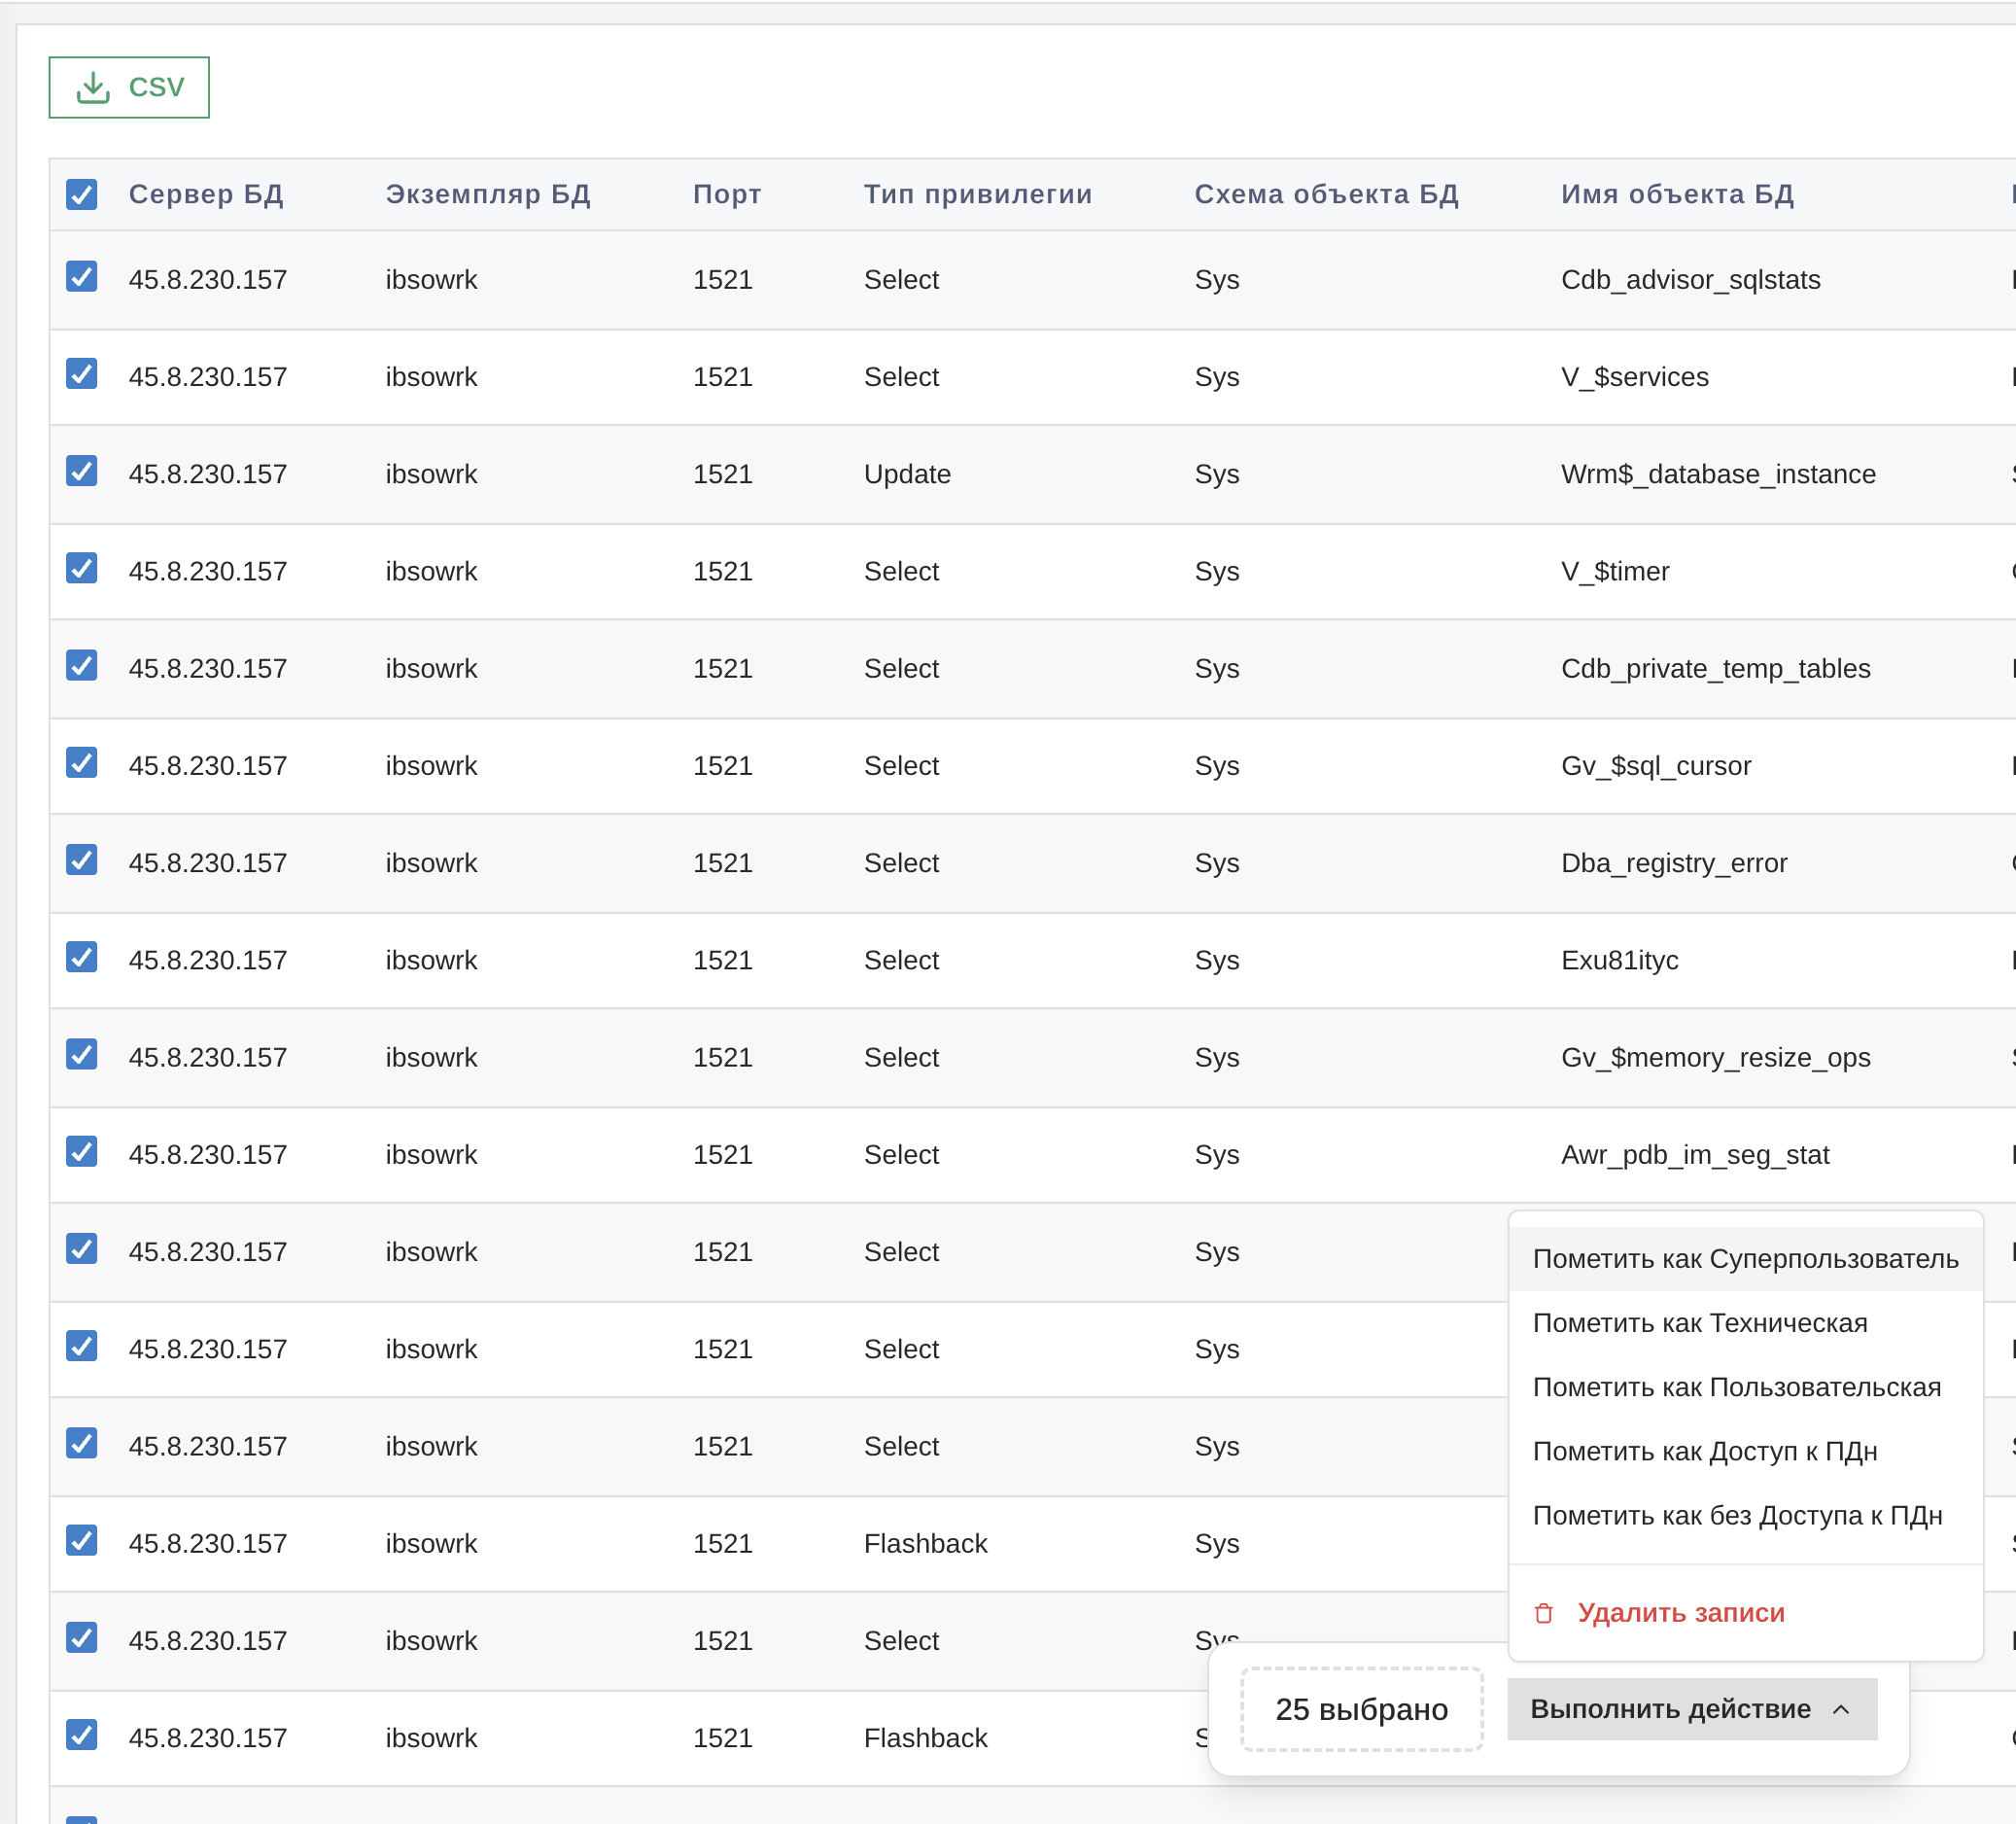Choose Пометить как Суперпользователь
2016x1824 pixels.
point(1745,1259)
